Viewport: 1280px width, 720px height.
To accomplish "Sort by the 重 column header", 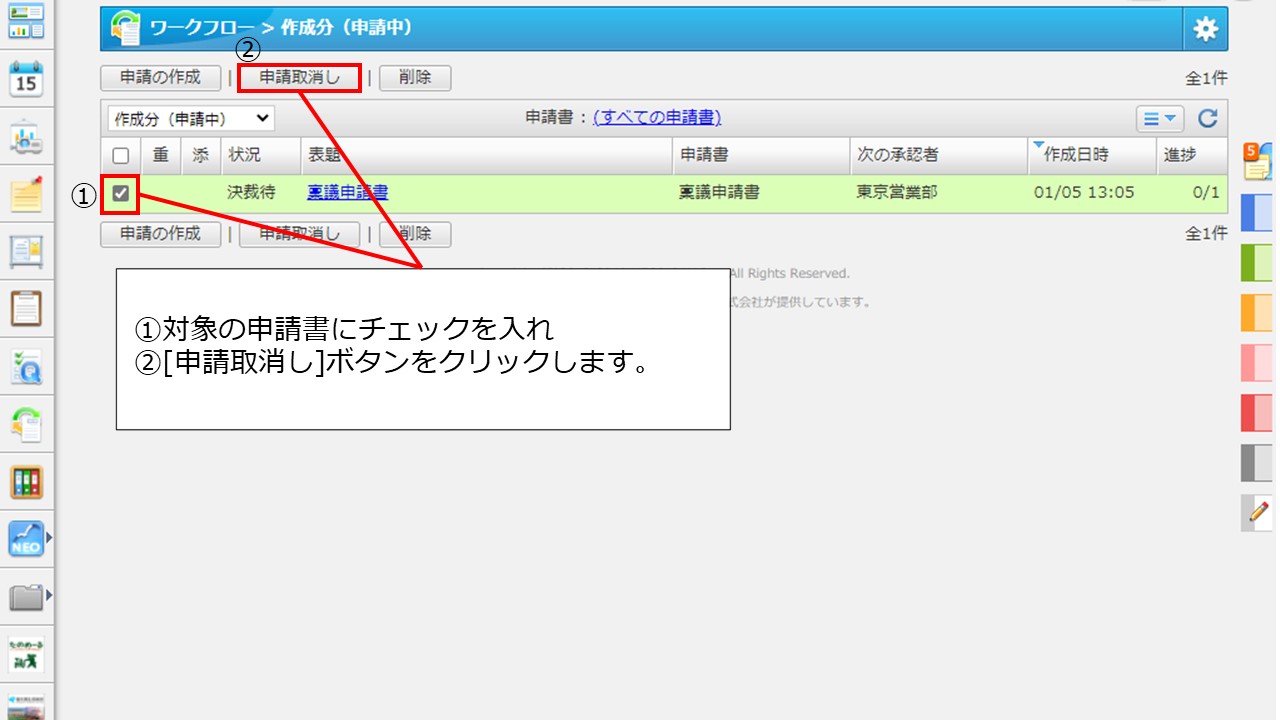I will (161, 155).
